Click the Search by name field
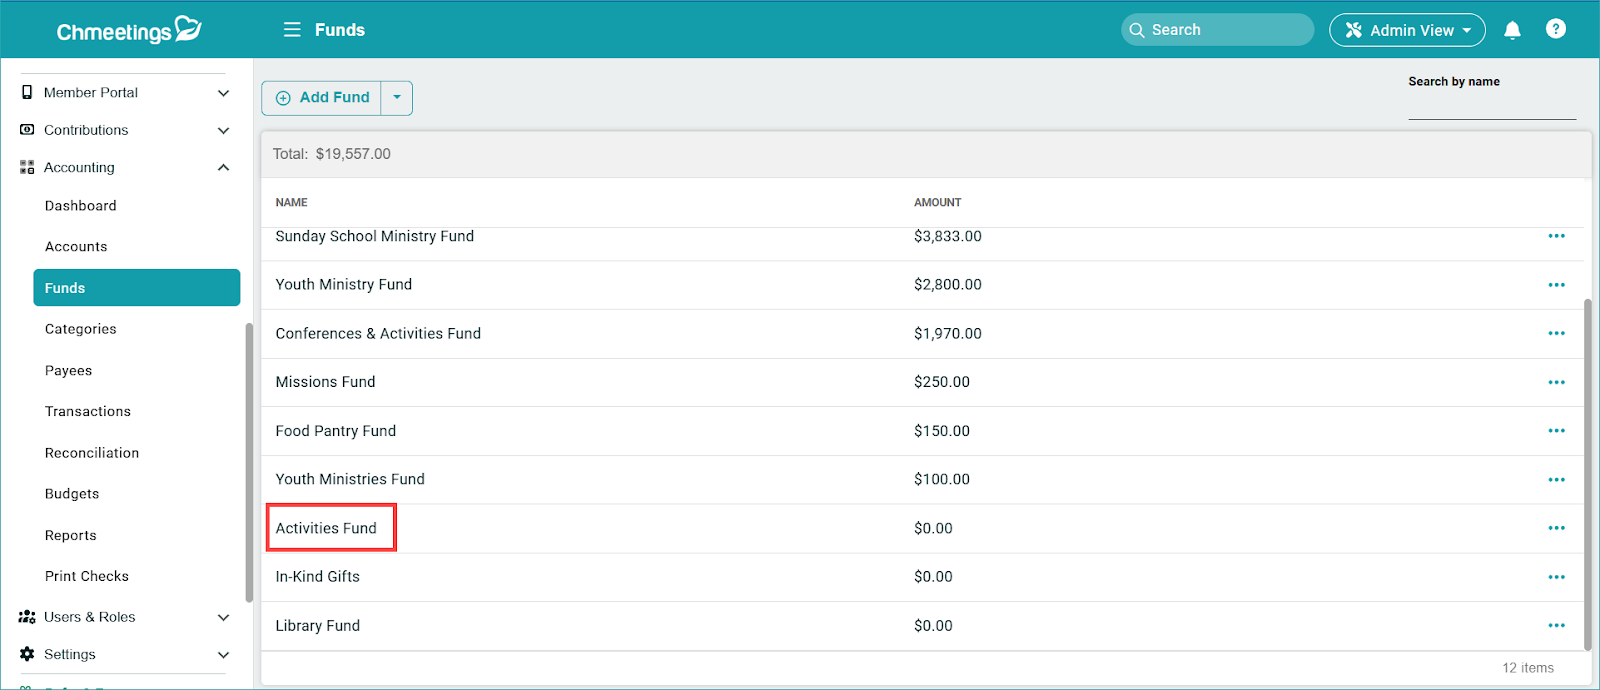 point(1491,106)
